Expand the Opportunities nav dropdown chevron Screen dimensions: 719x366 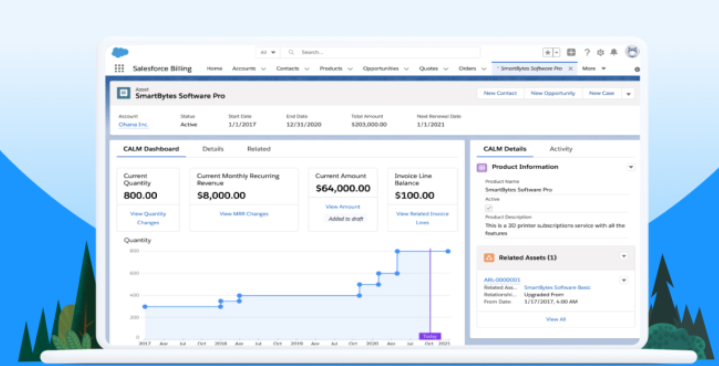pyautogui.click(x=406, y=69)
